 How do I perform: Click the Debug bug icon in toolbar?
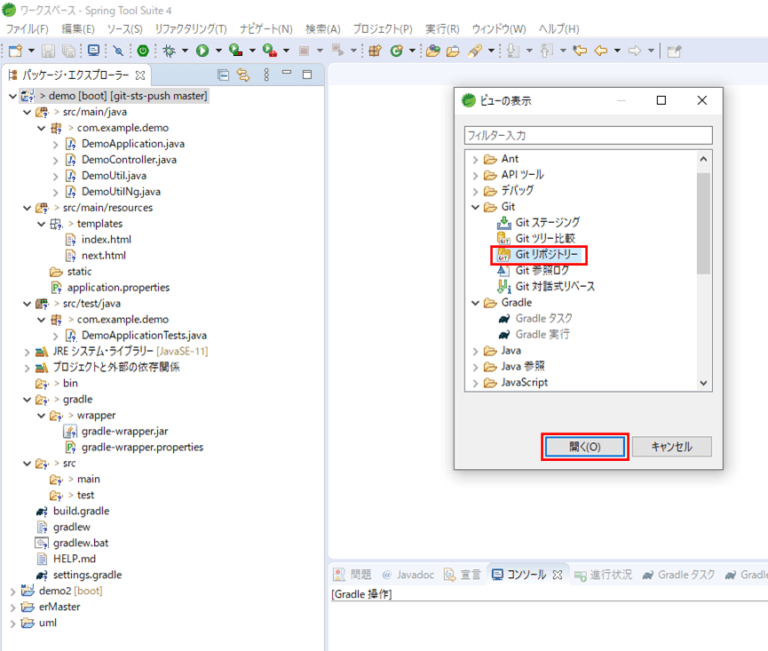169,50
